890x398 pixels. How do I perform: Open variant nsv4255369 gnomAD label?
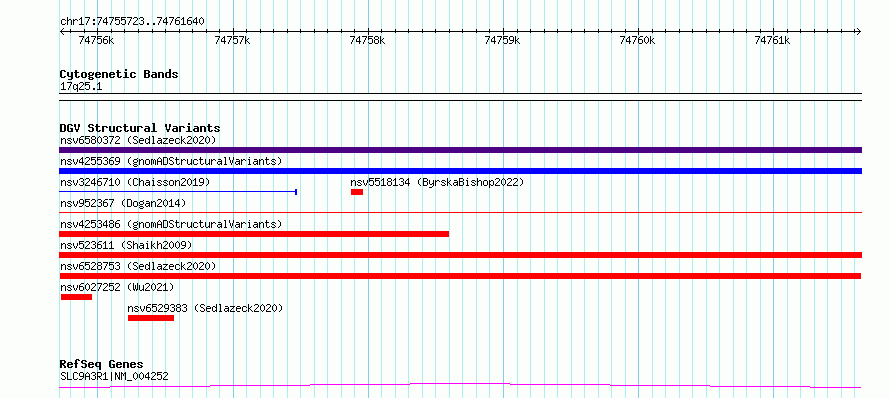(x=171, y=161)
